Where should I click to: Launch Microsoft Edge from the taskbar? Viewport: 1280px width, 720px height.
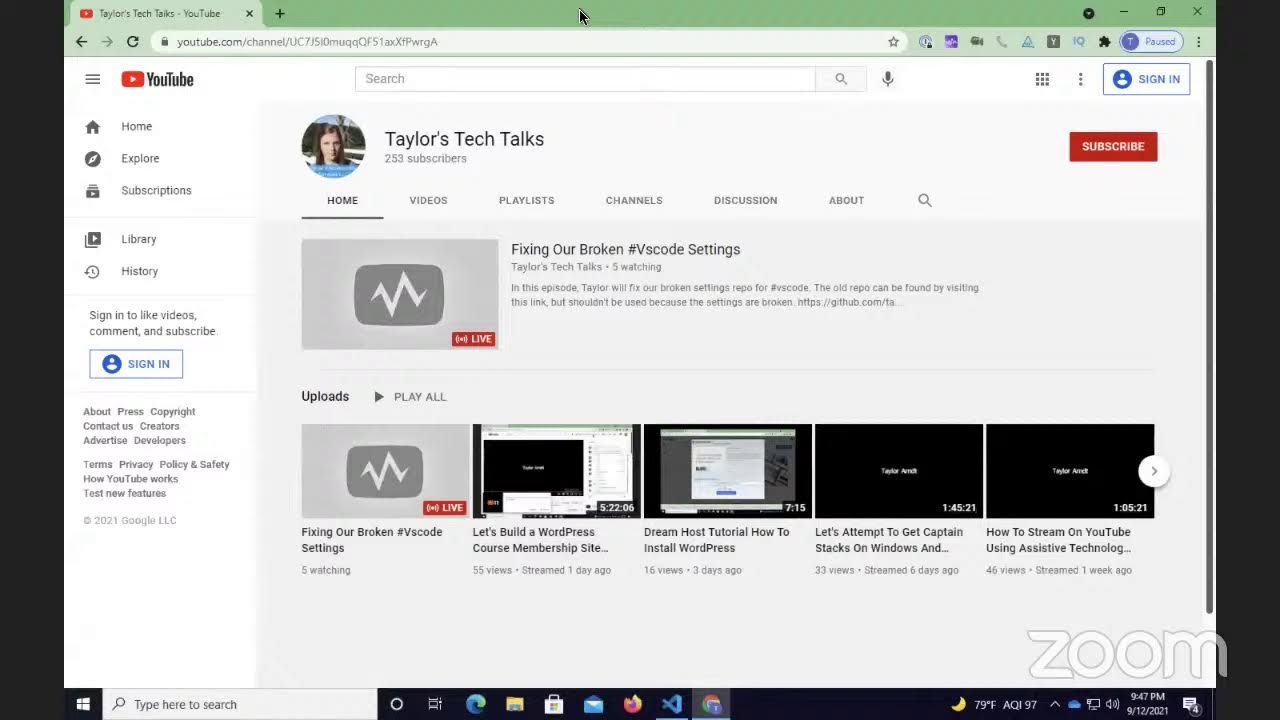[x=475, y=704]
